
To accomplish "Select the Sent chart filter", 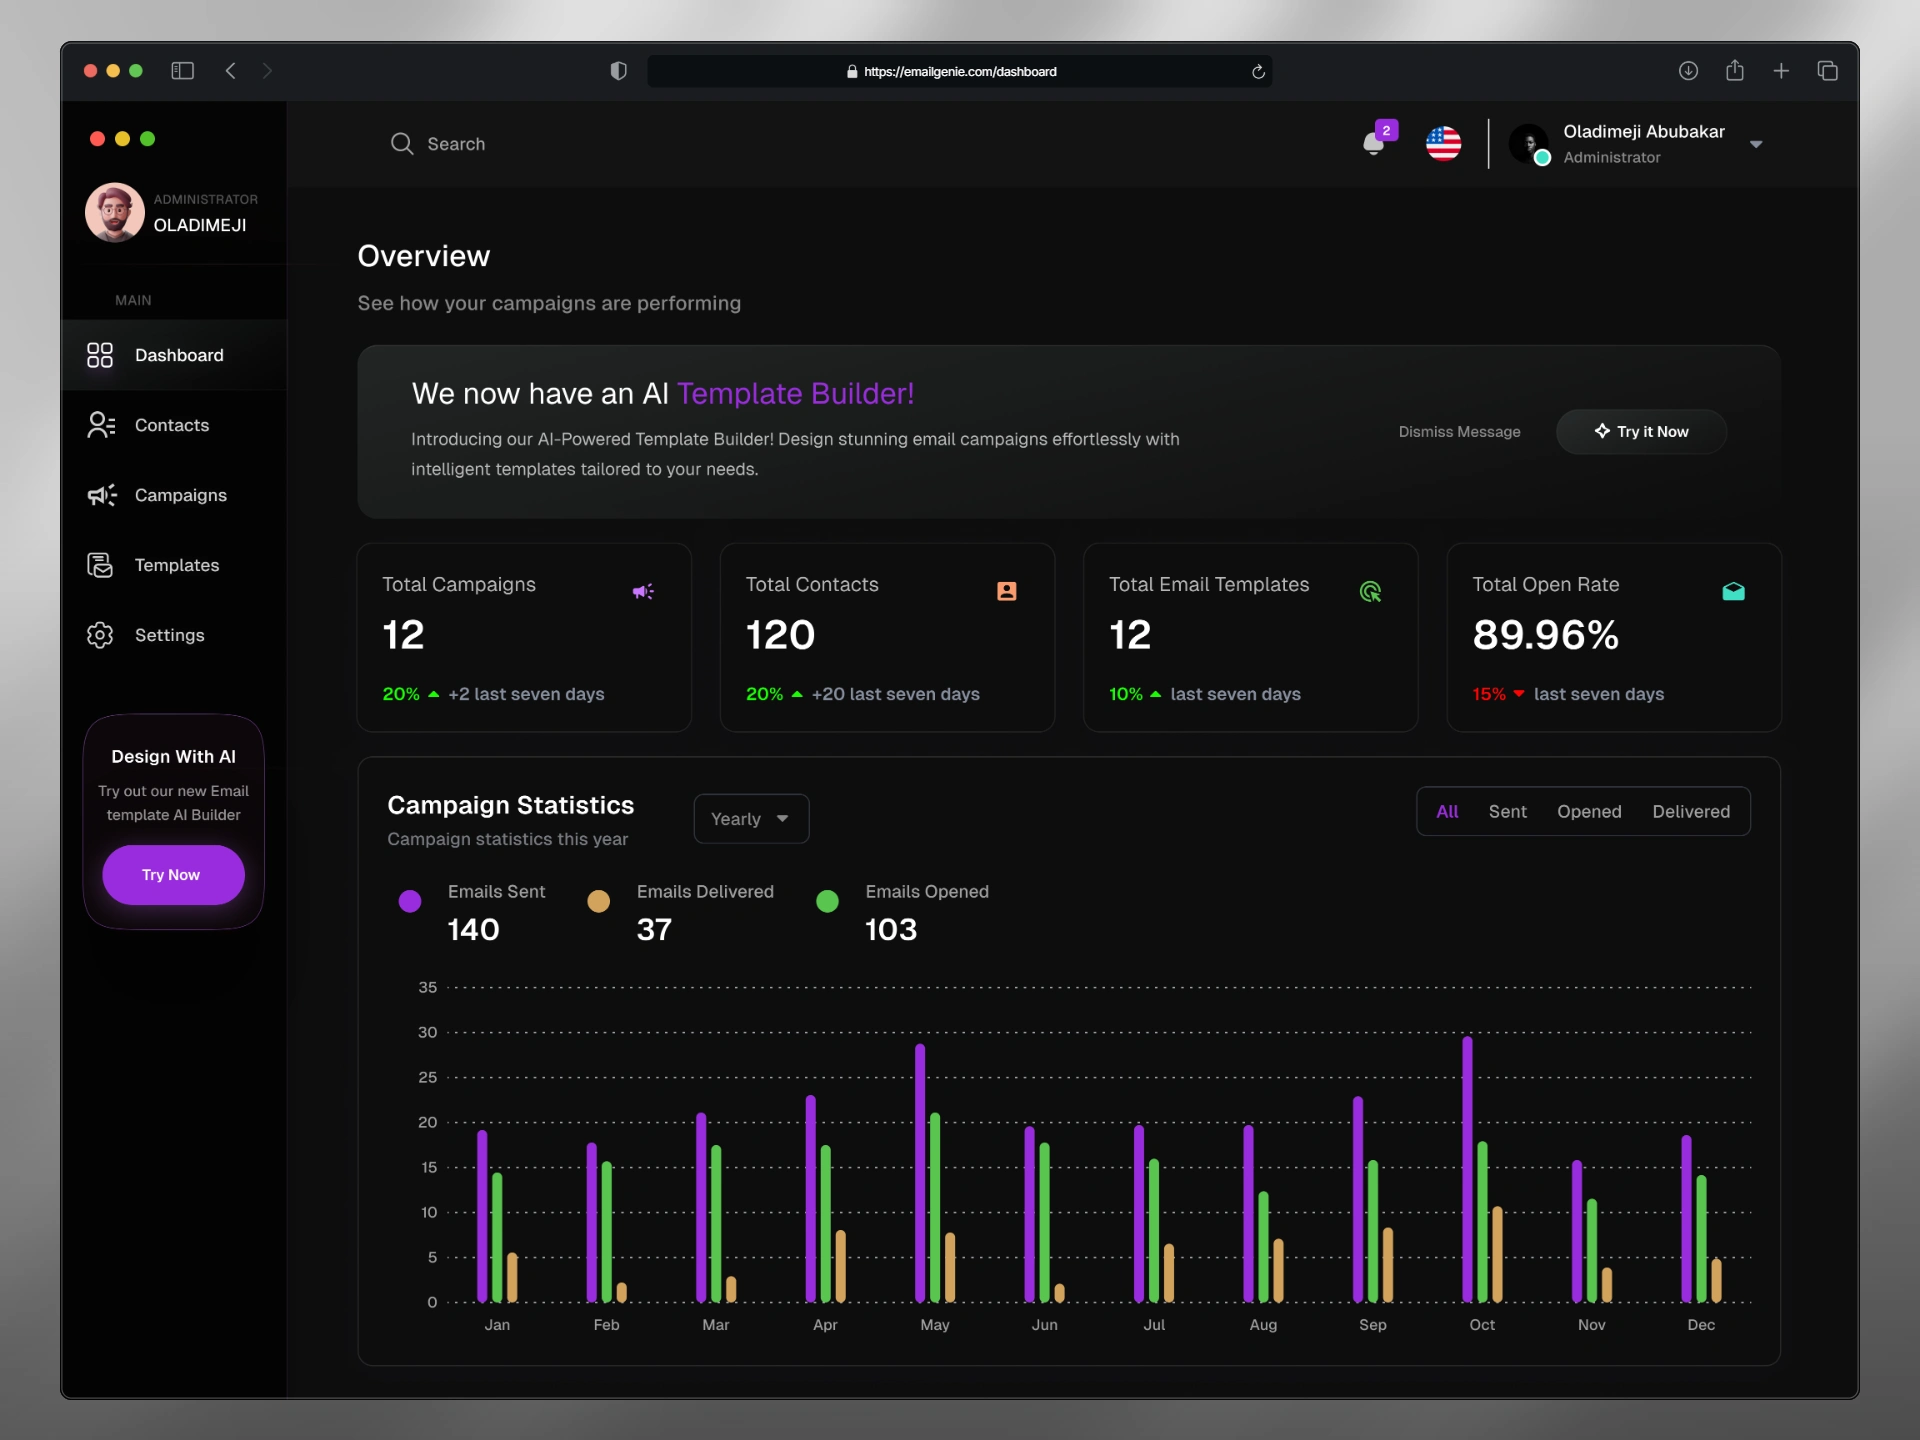I will (x=1507, y=811).
